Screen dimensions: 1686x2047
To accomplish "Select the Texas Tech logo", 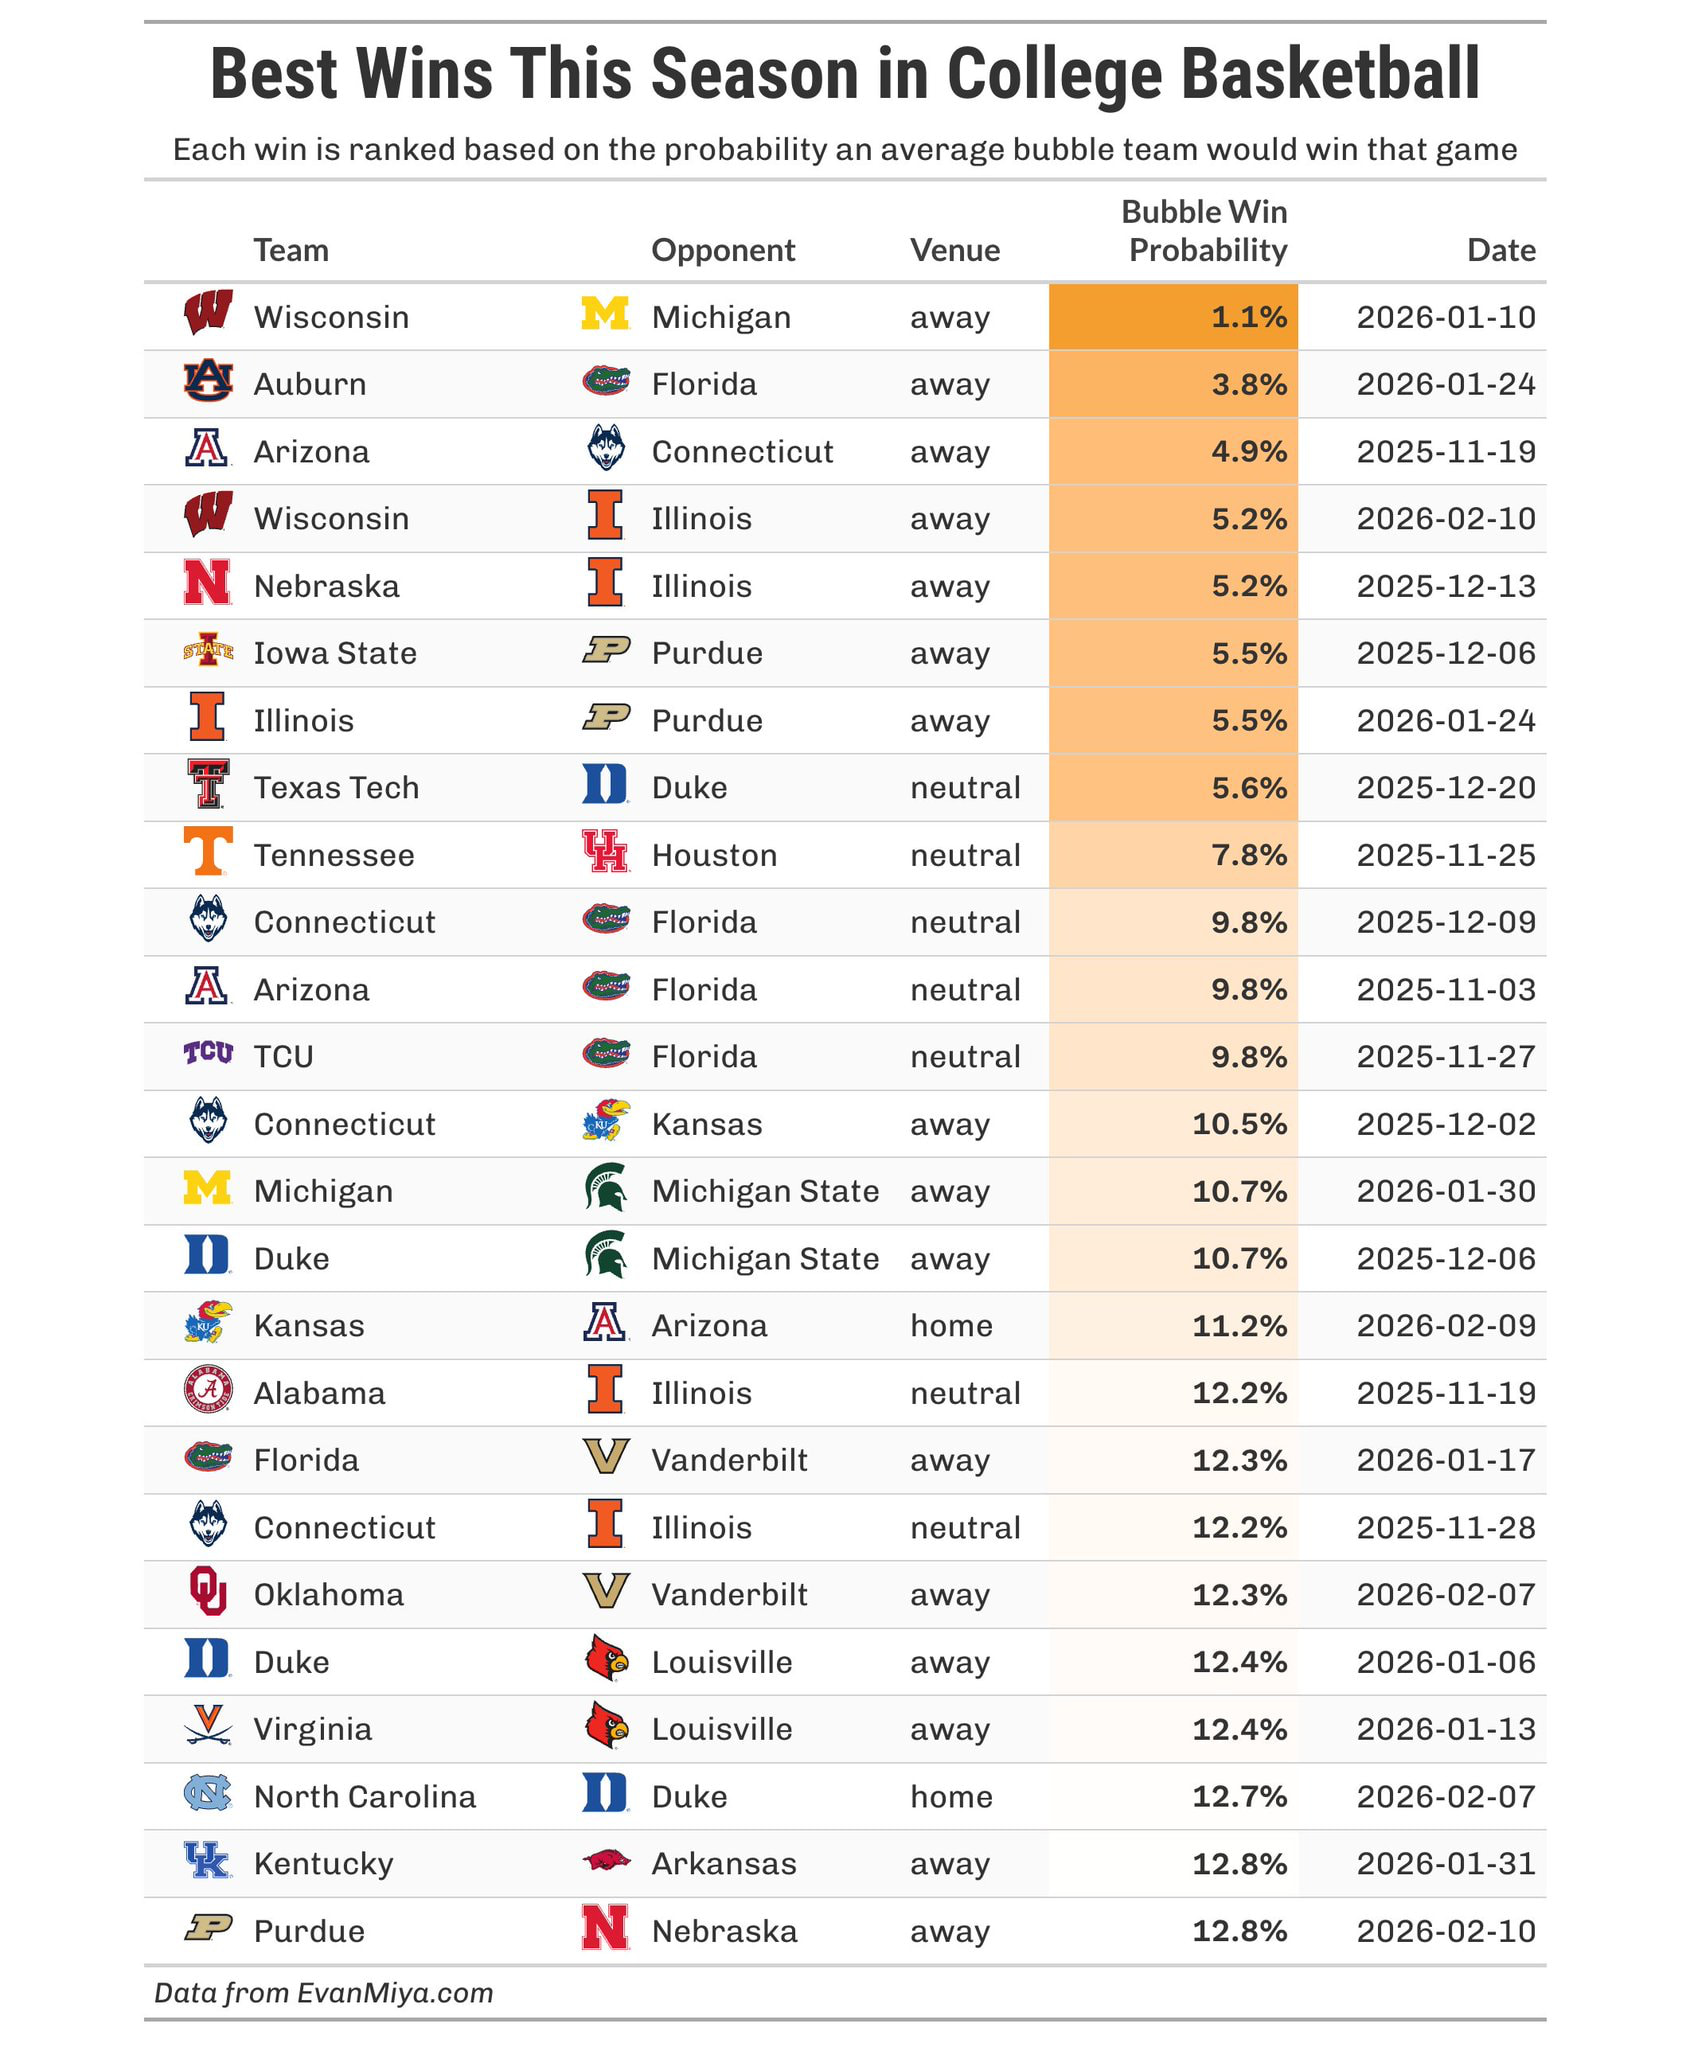I will tap(208, 785).
